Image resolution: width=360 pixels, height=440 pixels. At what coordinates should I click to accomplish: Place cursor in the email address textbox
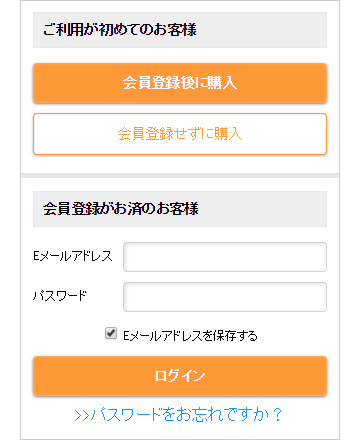225,257
